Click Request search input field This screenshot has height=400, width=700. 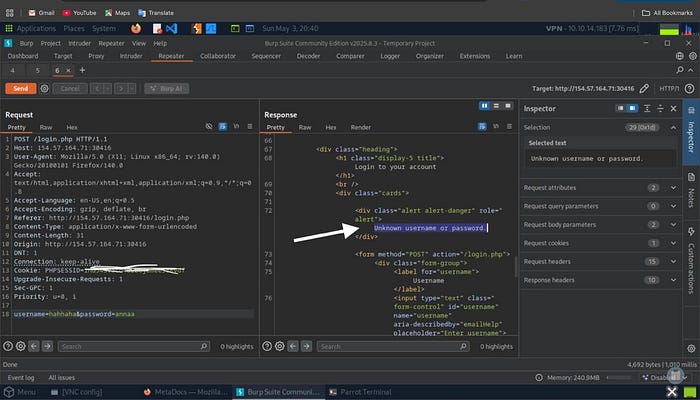133,346
